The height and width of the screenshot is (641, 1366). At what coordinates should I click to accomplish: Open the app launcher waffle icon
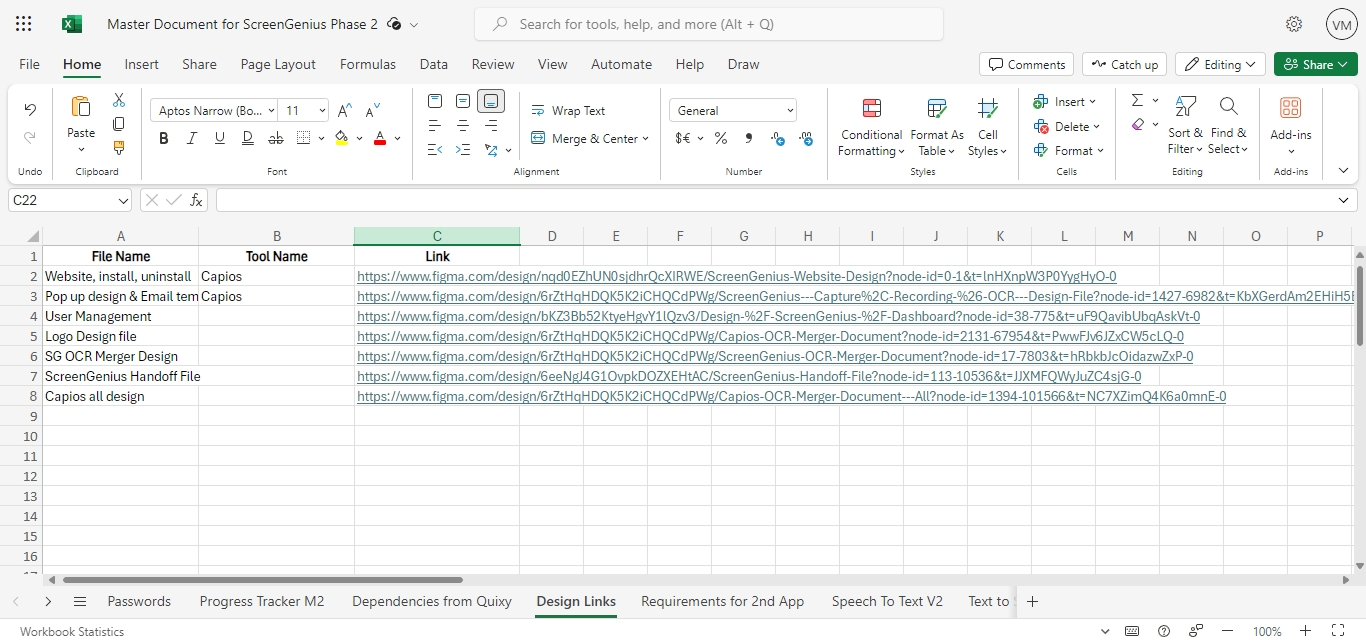click(x=24, y=24)
